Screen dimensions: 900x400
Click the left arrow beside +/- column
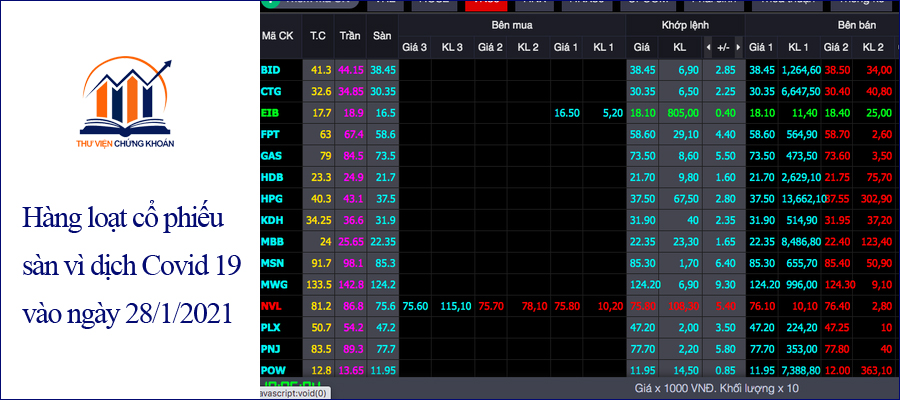tap(708, 47)
